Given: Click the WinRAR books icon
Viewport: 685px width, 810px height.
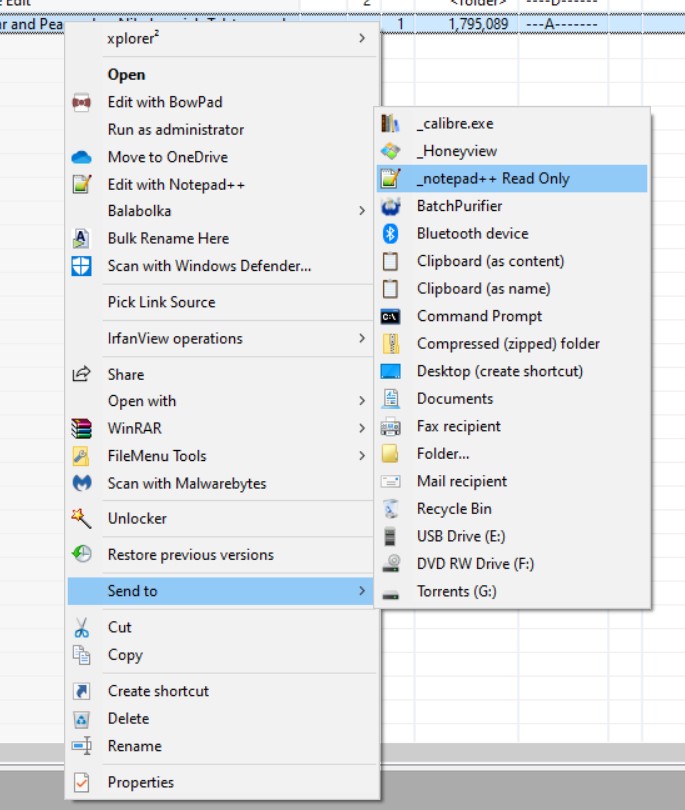Looking at the screenshot, I should coord(81,428).
